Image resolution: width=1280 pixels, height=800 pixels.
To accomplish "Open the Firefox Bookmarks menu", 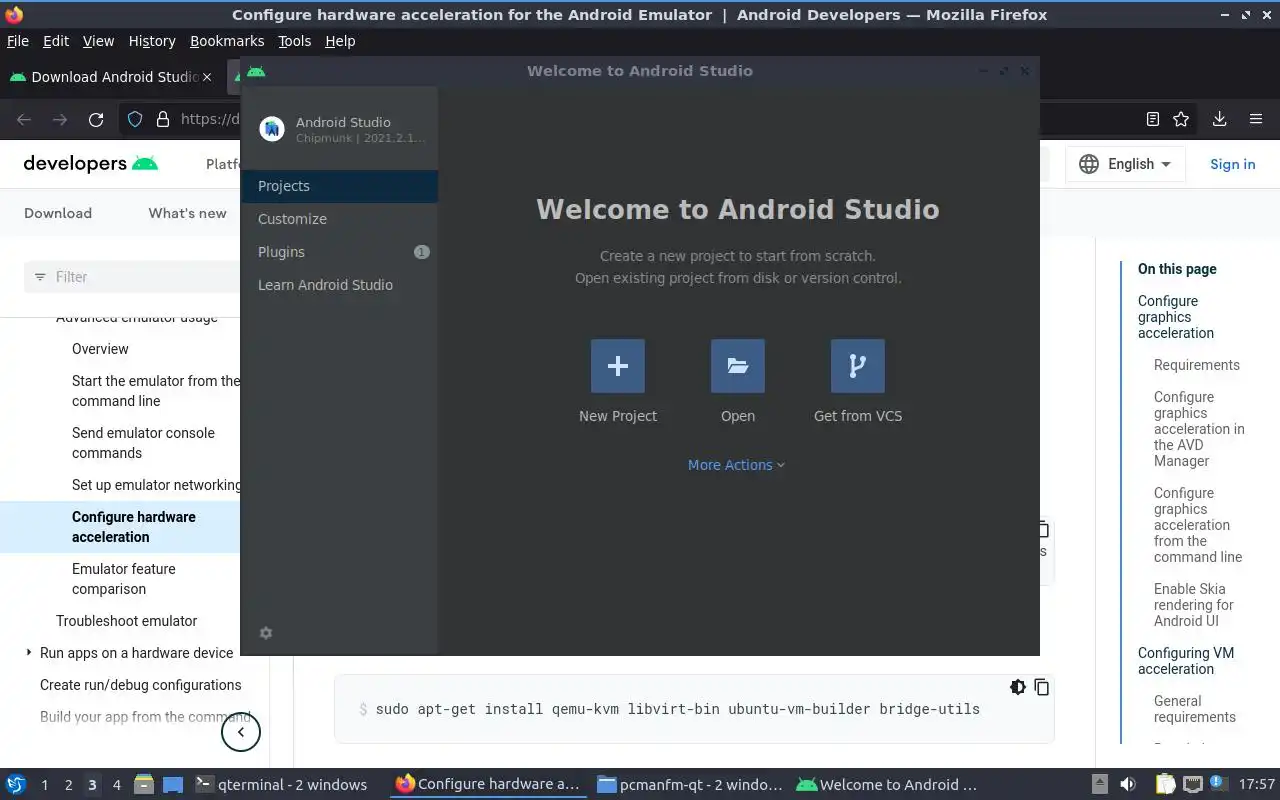I will click(x=227, y=41).
